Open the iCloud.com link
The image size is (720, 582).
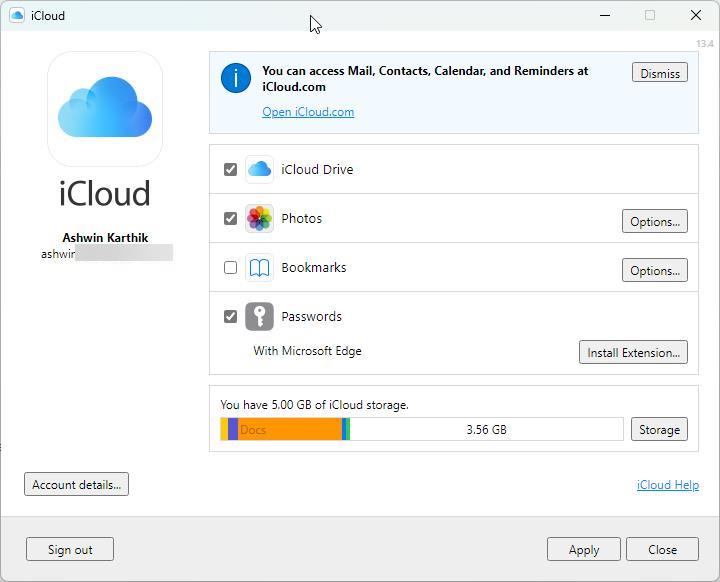click(x=308, y=112)
